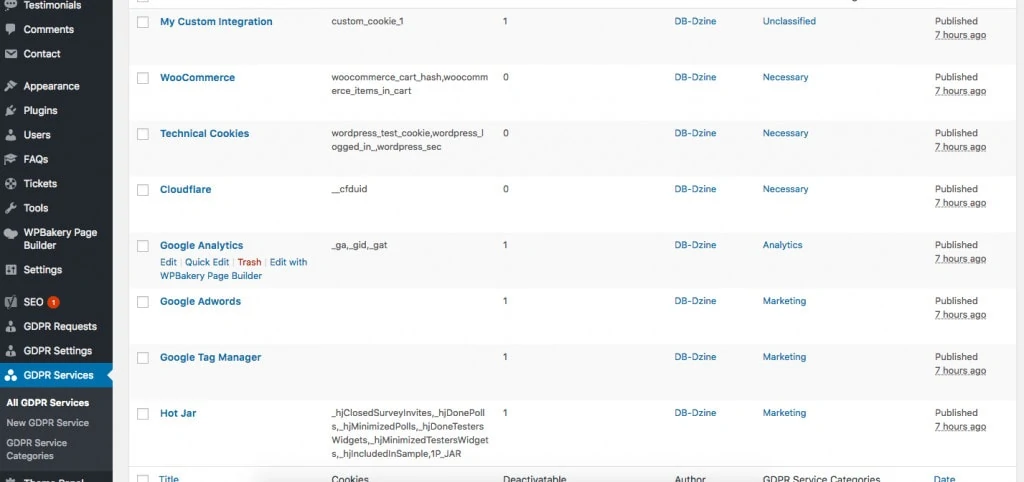Click the FAQs graduation cap icon
The height and width of the screenshot is (482, 1024).
10,159
